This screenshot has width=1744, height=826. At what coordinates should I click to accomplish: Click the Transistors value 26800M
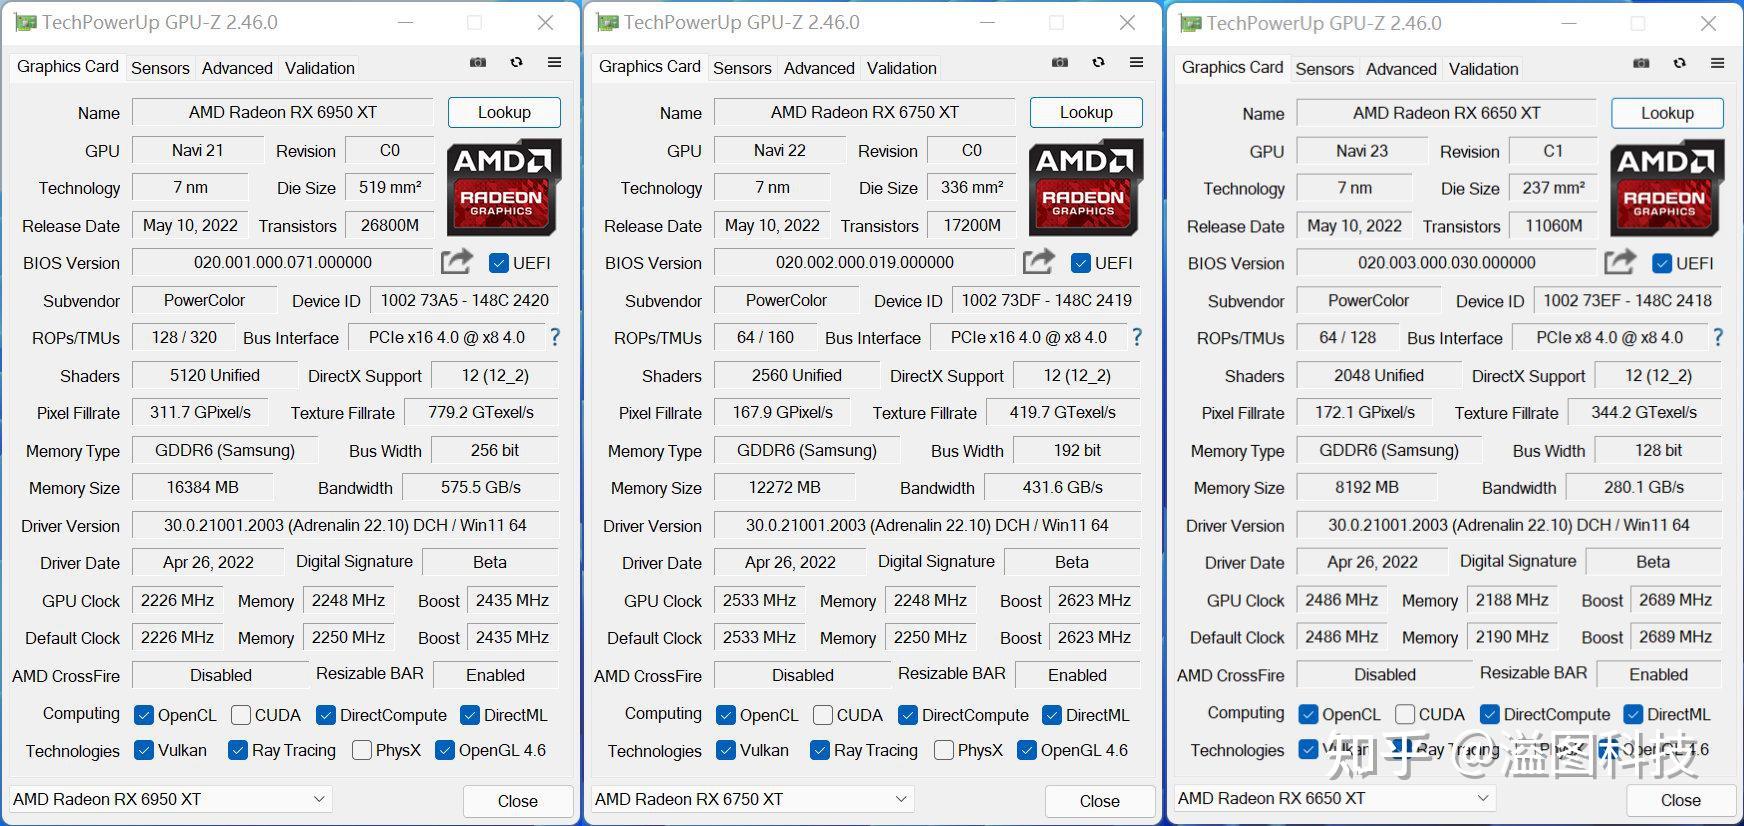(390, 225)
